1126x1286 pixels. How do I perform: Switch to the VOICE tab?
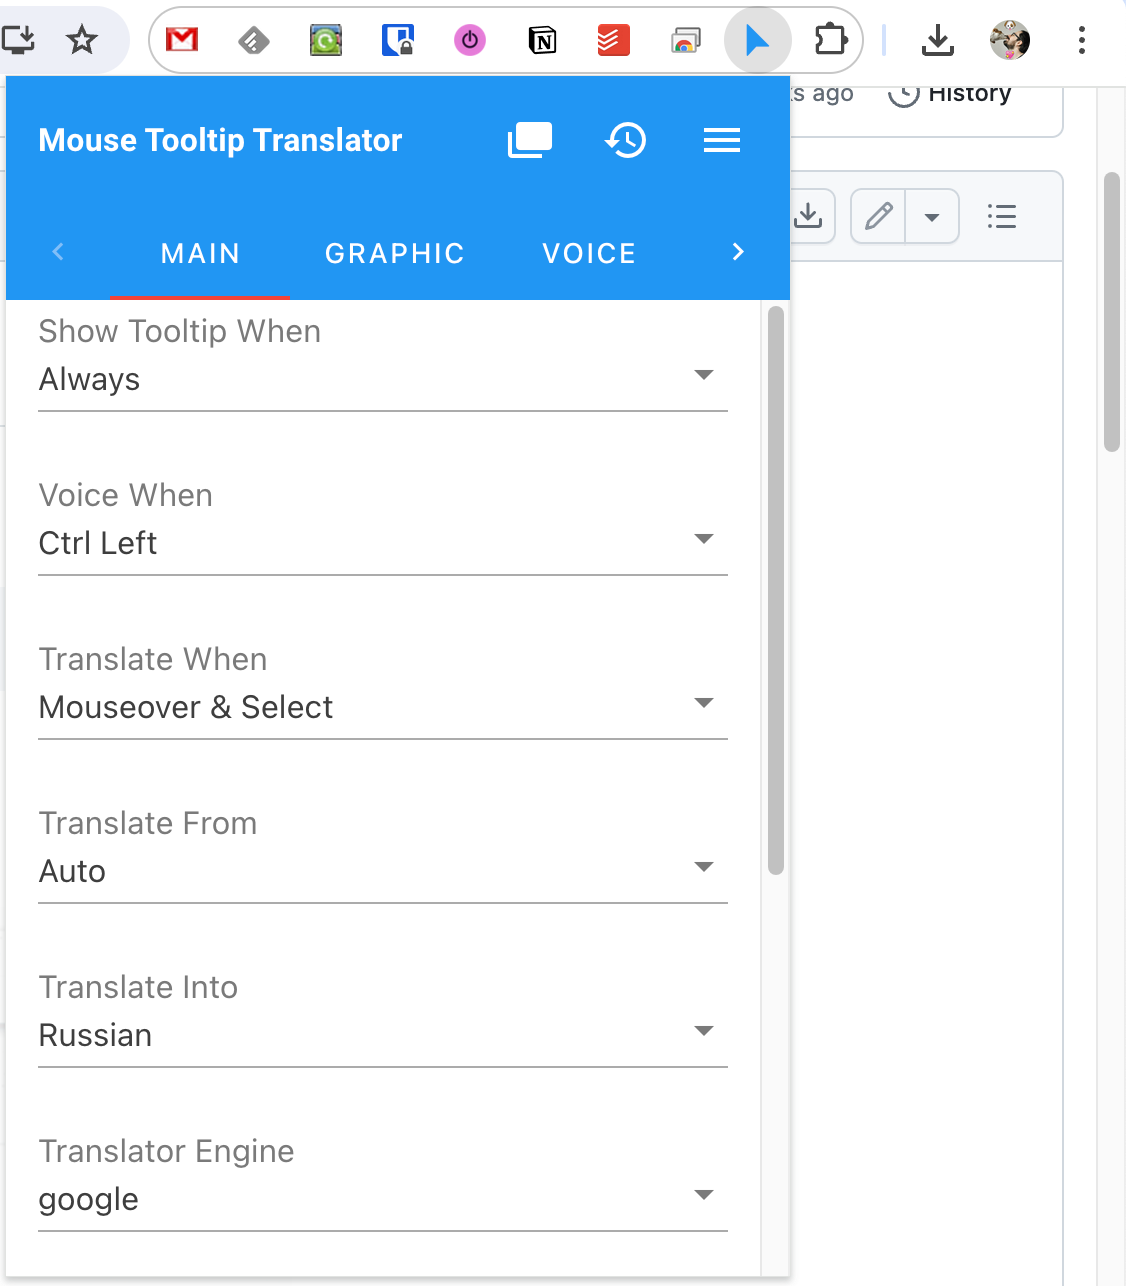[x=589, y=254]
